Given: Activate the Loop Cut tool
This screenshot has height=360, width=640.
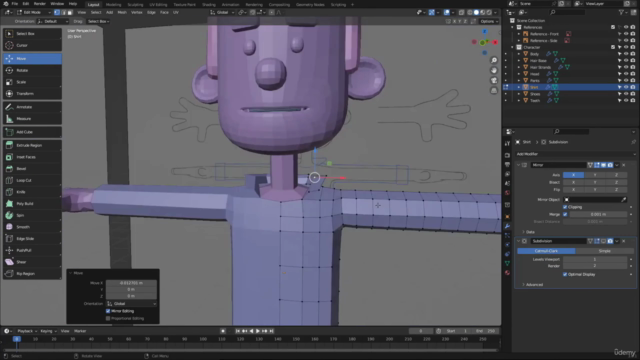Looking at the screenshot, I should [32, 180].
